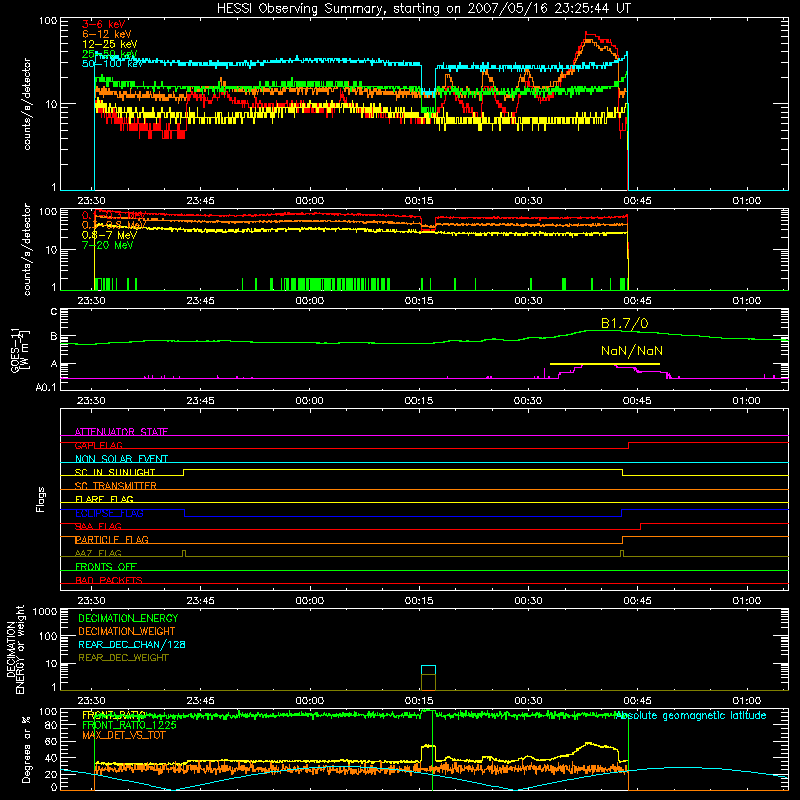This screenshot has height=800, width=800.
Task: Click the 23:45 tick label under the GOES panel
Action: (x=200, y=401)
